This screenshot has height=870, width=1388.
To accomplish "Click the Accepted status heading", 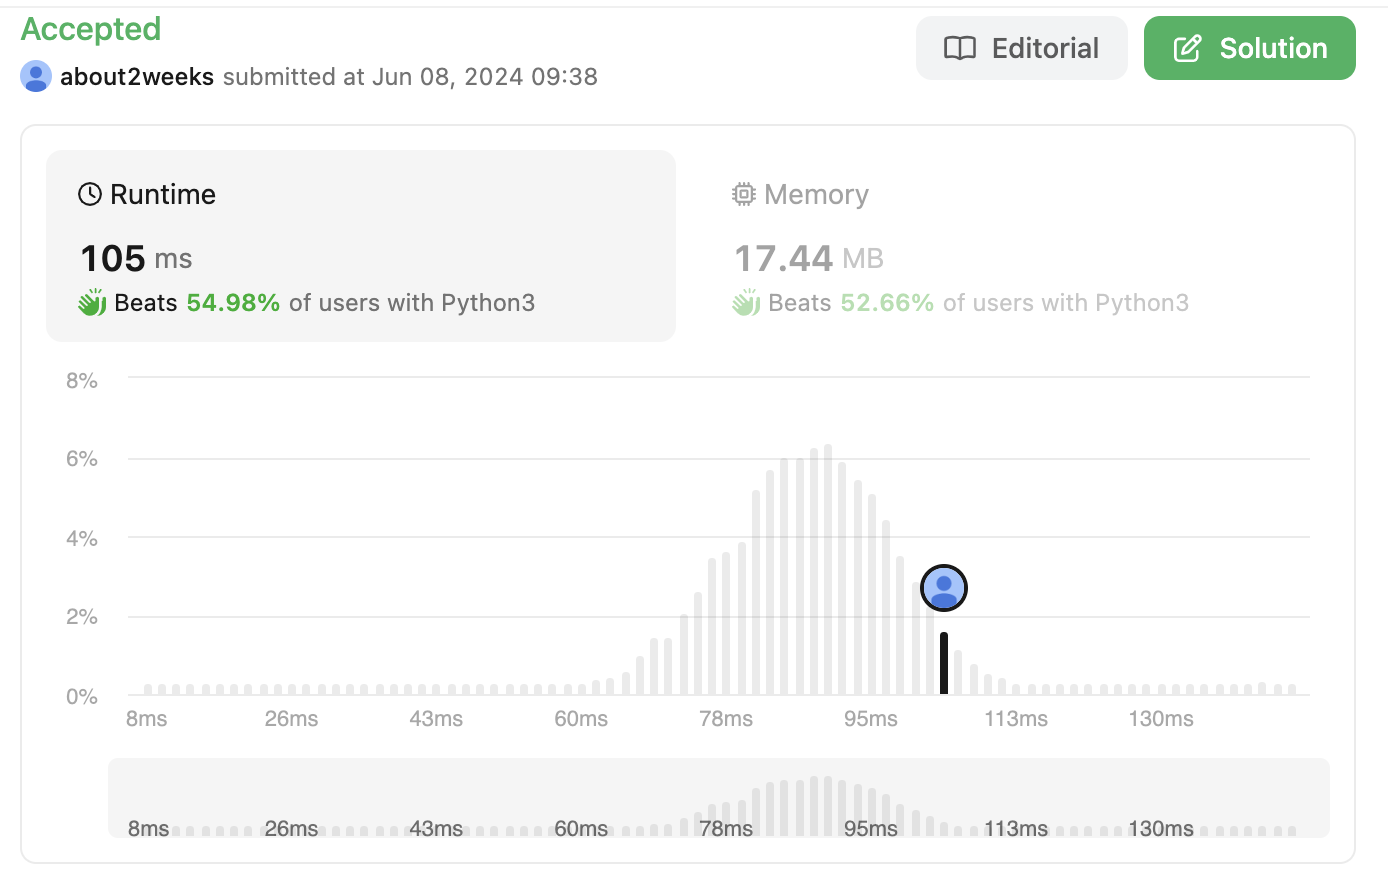I will point(91,30).
